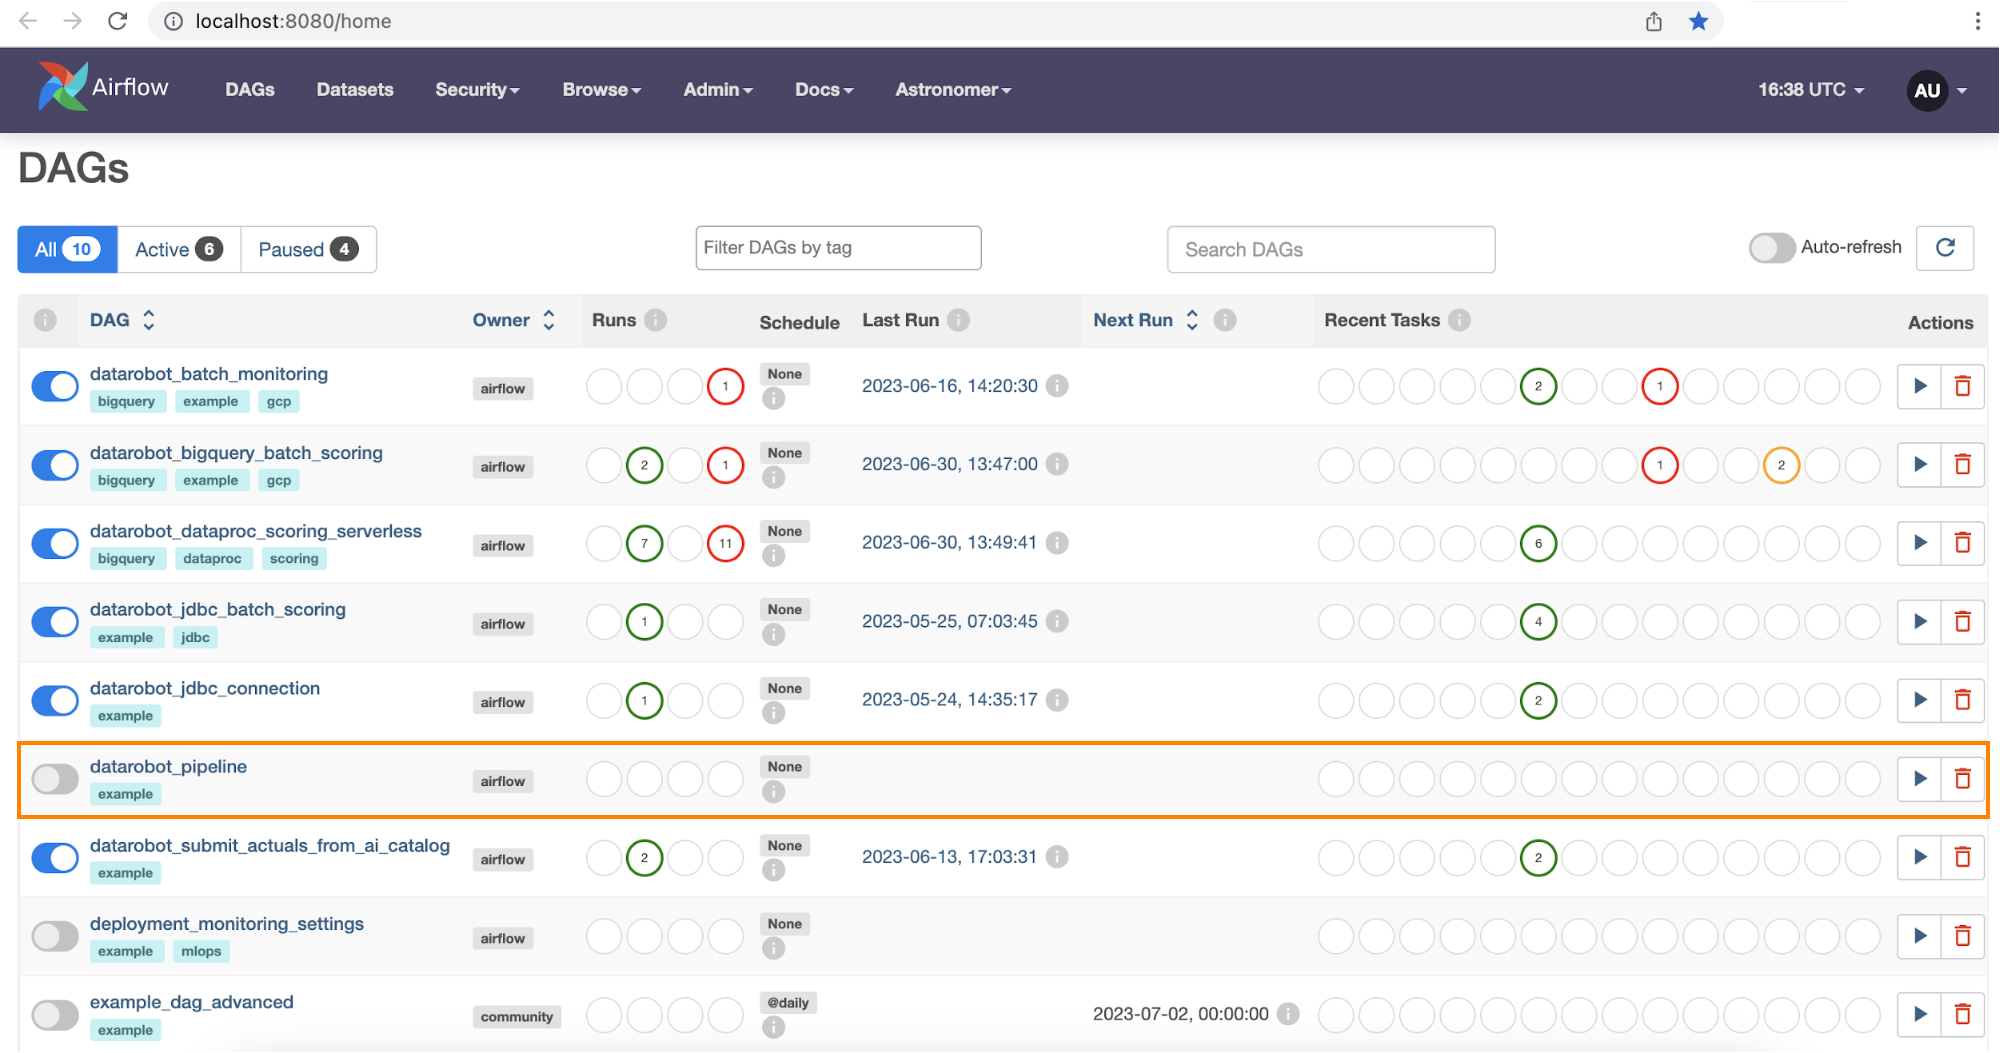Delete the datarobot_pipeline DAG via trash icon
This screenshot has height=1053, width=2000.
[x=1962, y=779]
